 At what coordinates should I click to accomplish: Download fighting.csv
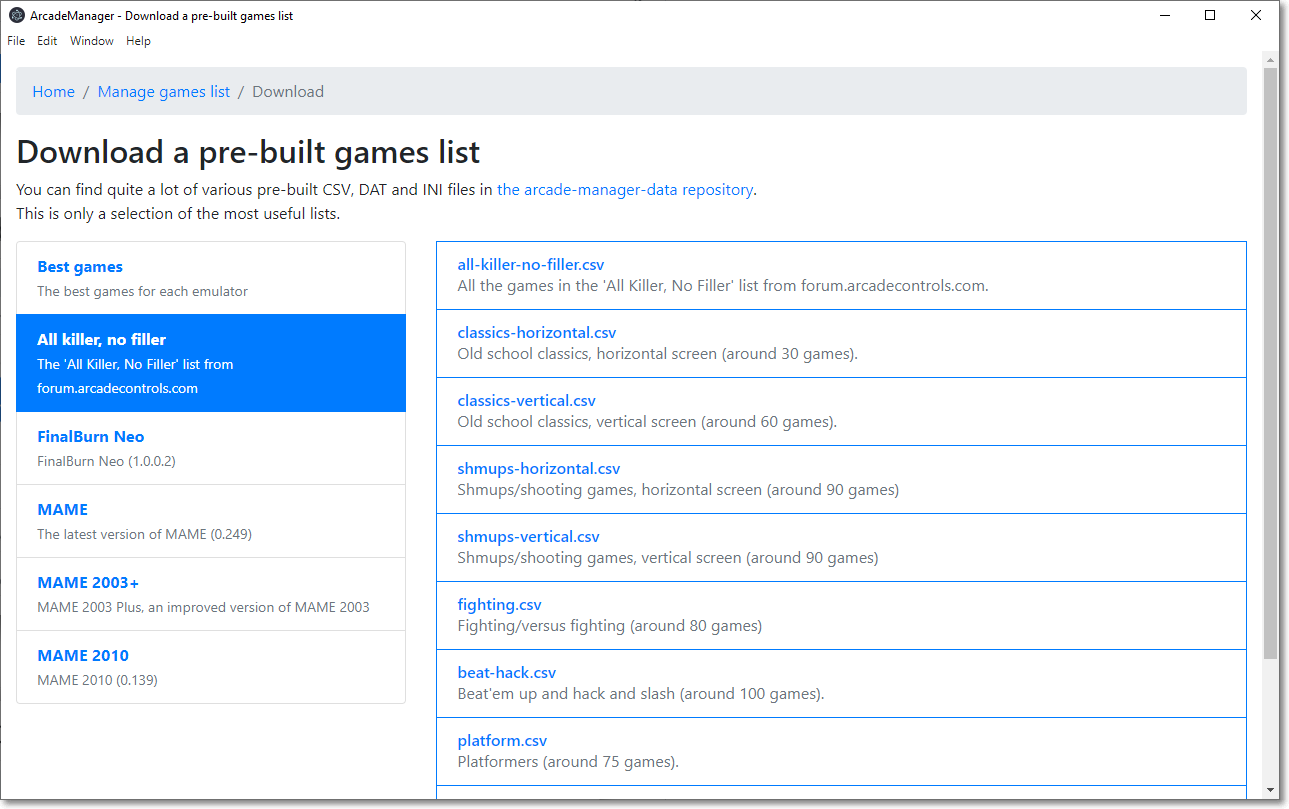coord(500,605)
